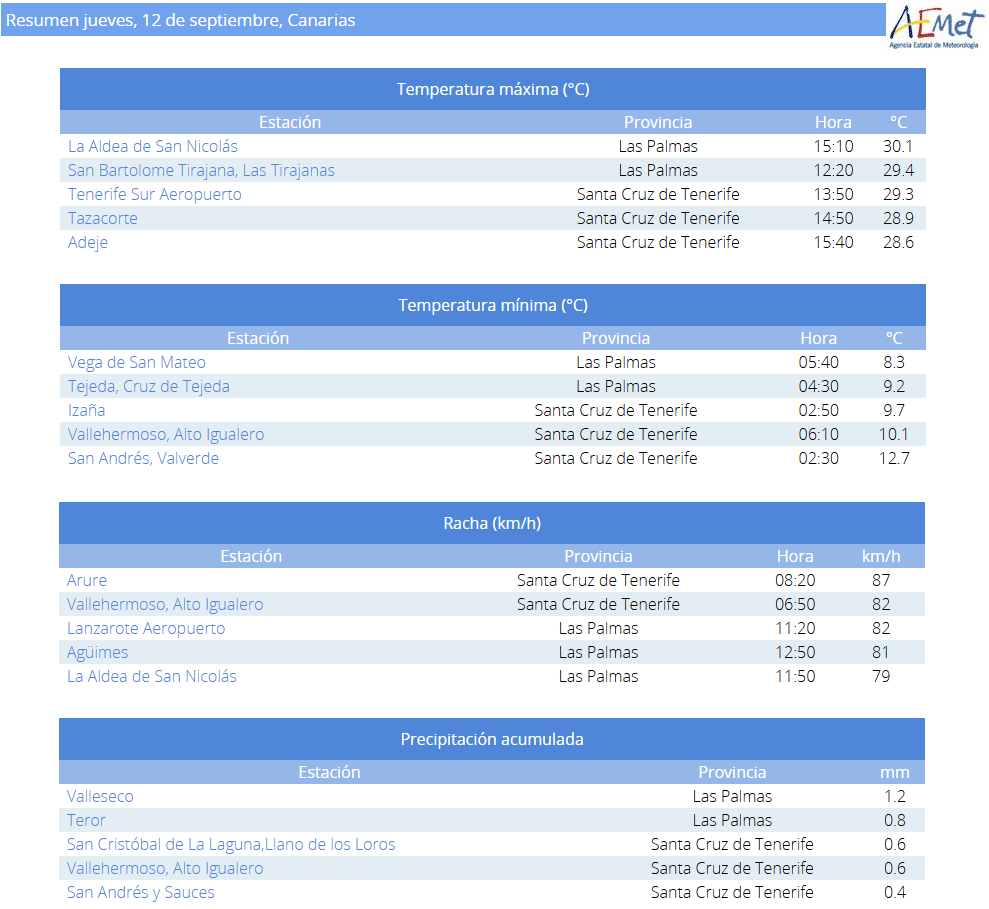
Task: Select 'Las Palmas' province in Lanzarote Aeropuerto row
Action: coord(599,628)
